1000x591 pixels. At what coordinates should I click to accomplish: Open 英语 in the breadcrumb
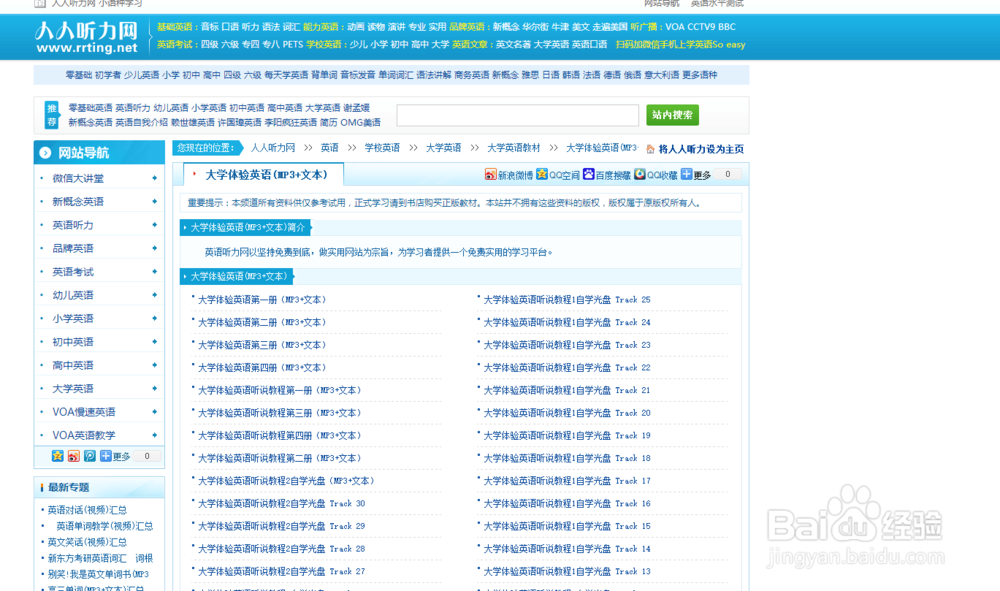(x=330, y=148)
